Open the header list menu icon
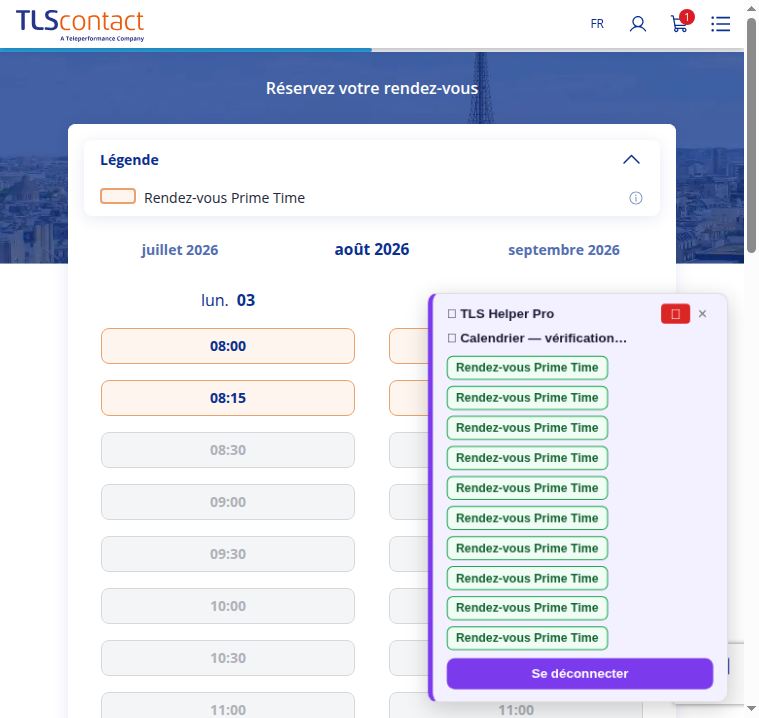759x718 pixels. [x=720, y=24]
